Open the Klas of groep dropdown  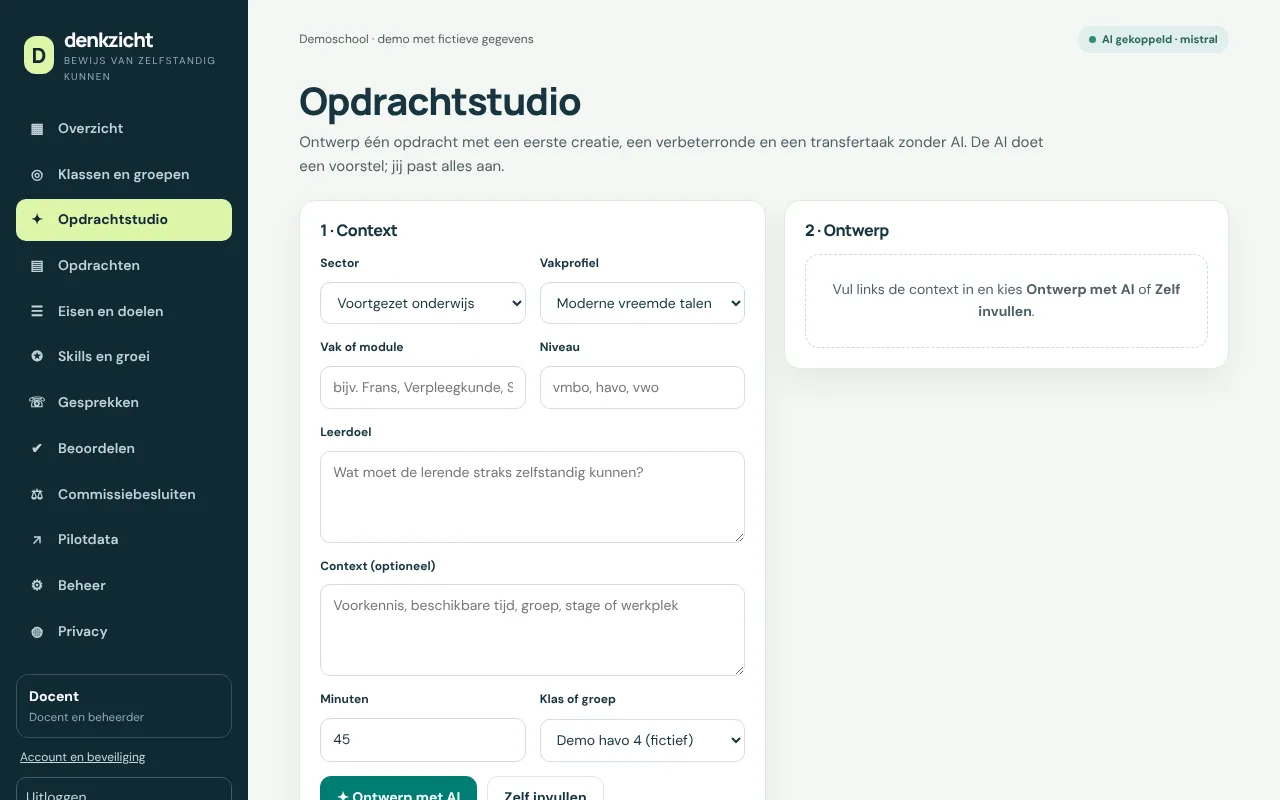[x=642, y=740]
